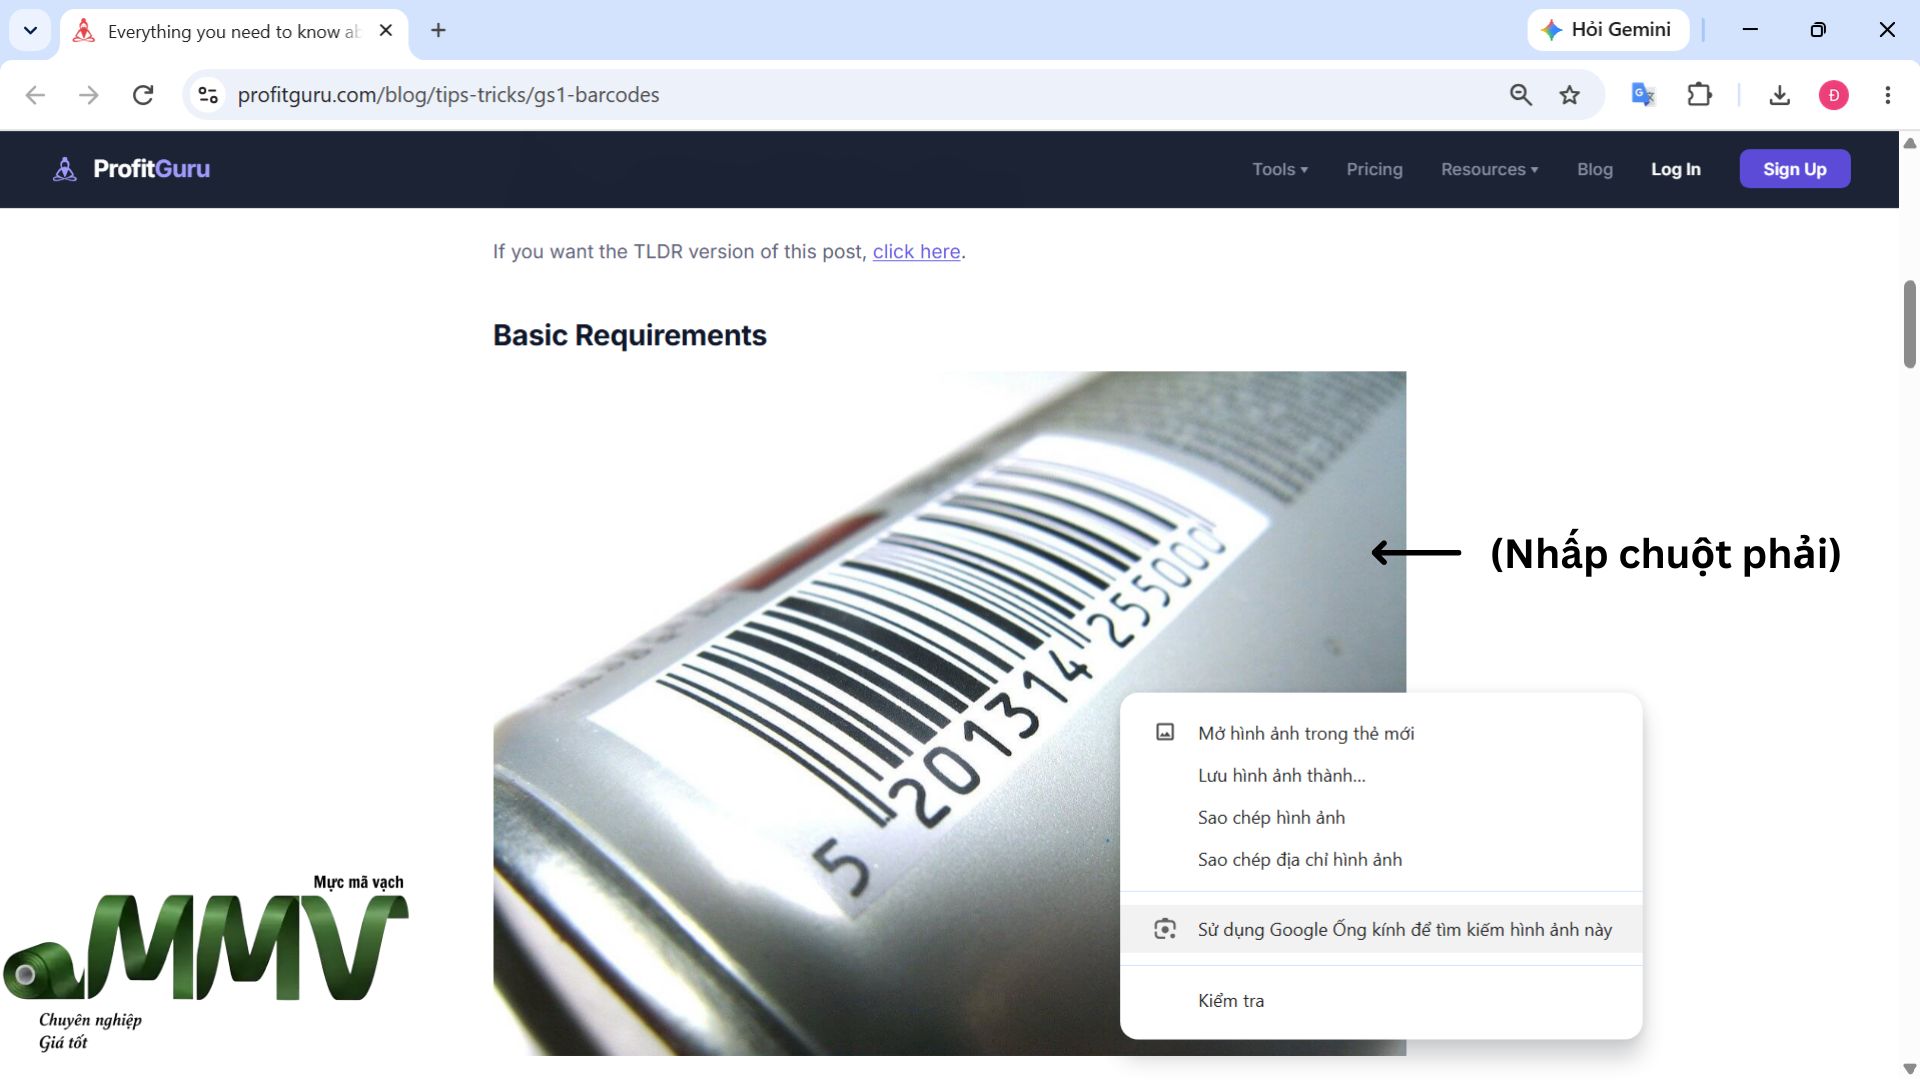Open the Extensions puzzle icon
This screenshot has height=1080, width=1920.
1699,95
